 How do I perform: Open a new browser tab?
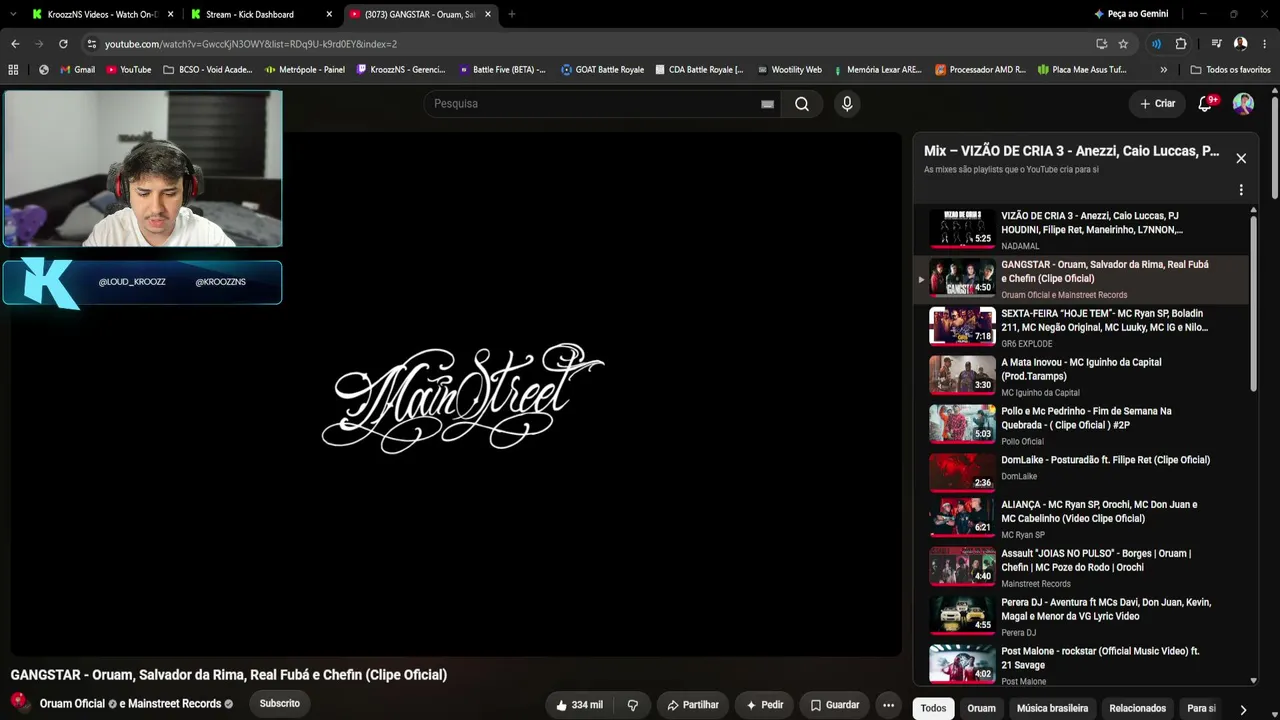[x=512, y=14]
